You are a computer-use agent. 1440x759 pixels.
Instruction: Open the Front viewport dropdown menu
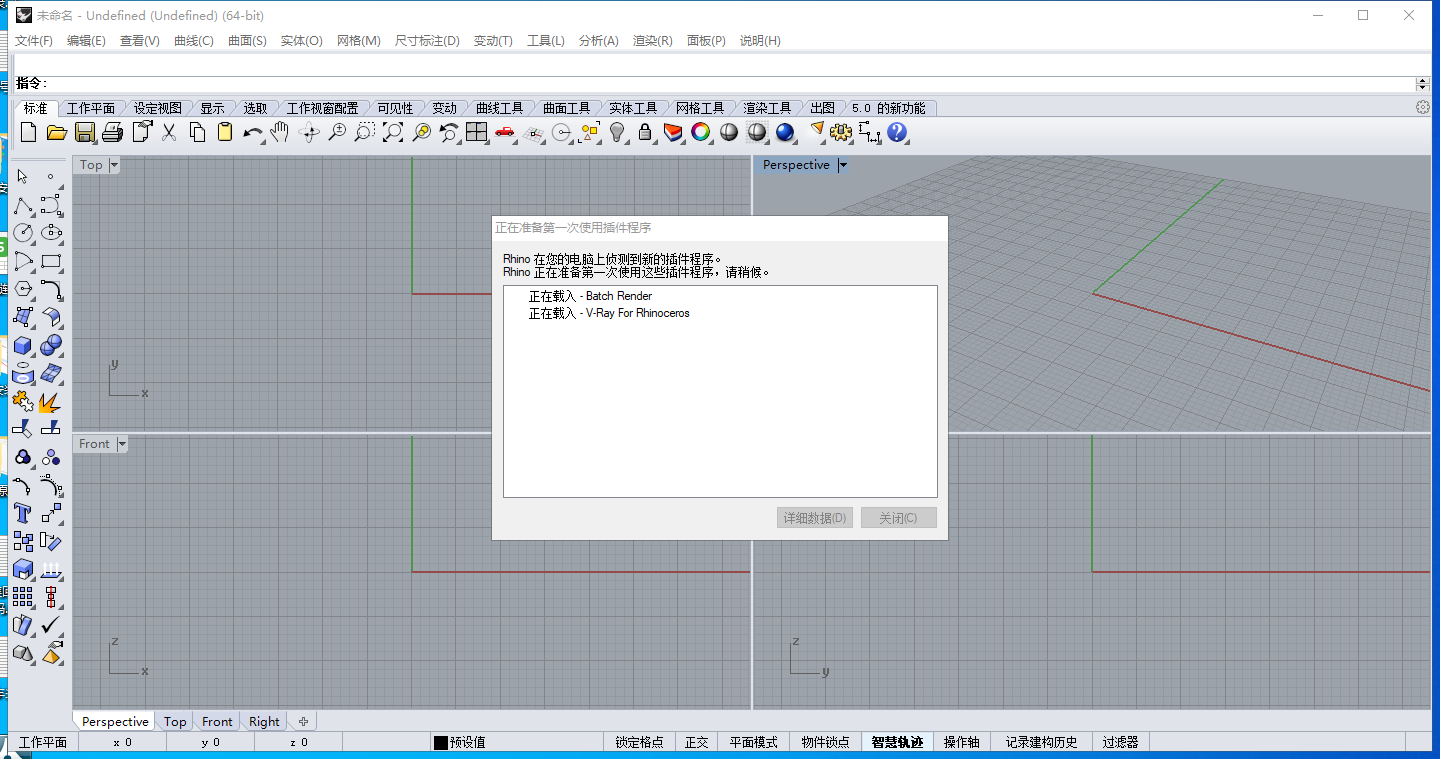coord(122,444)
